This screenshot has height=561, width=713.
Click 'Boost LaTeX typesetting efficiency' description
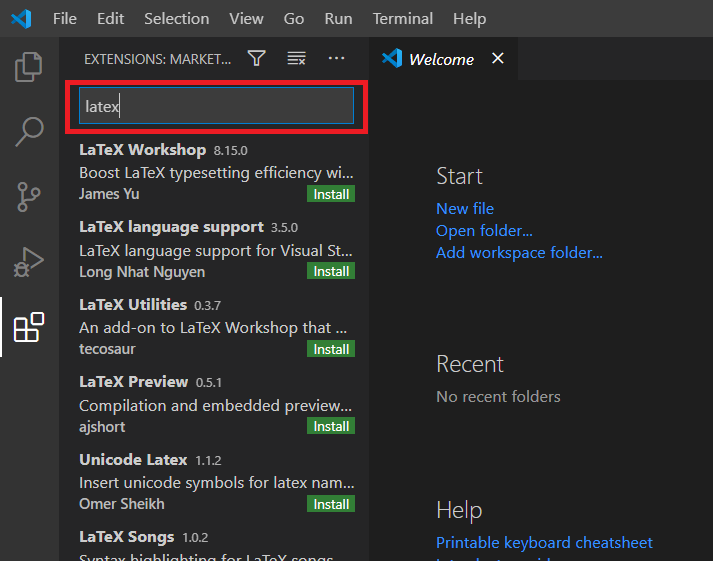coord(216,173)
